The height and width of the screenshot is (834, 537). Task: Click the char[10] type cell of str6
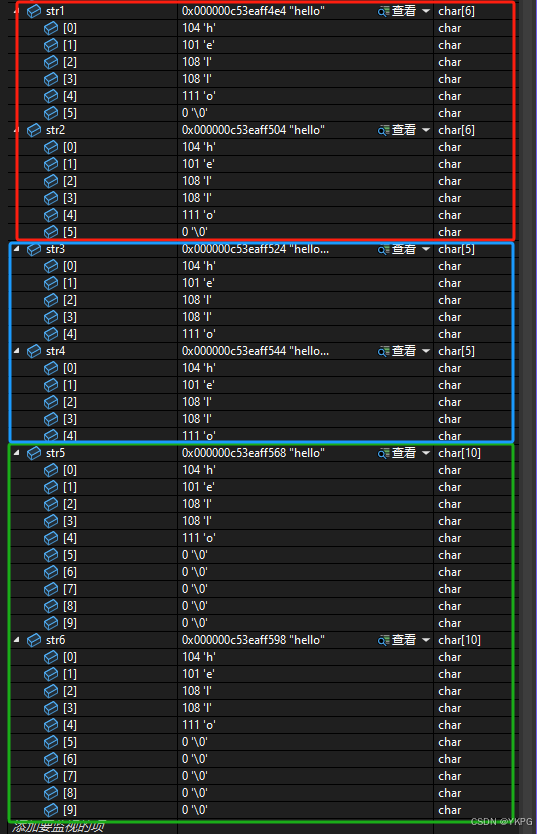point(459,640)
